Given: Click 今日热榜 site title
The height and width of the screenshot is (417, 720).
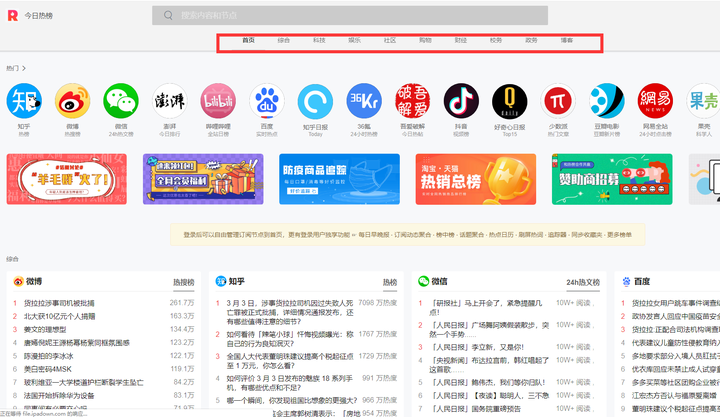Looking at the screenshot, I should click(x=39, y=16).
